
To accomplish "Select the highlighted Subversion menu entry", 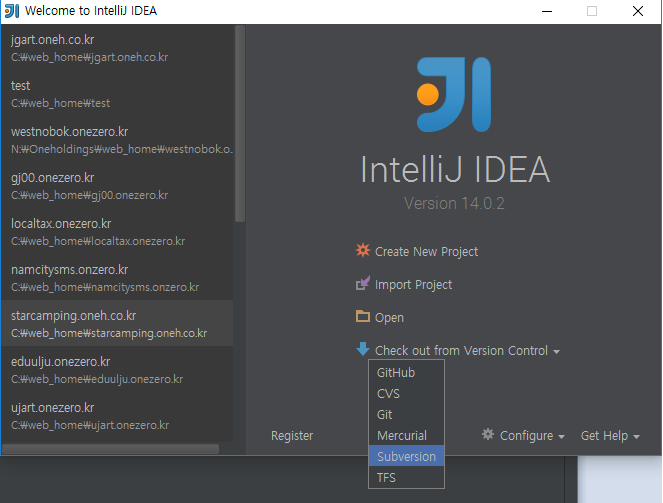I will coord(406,456).
